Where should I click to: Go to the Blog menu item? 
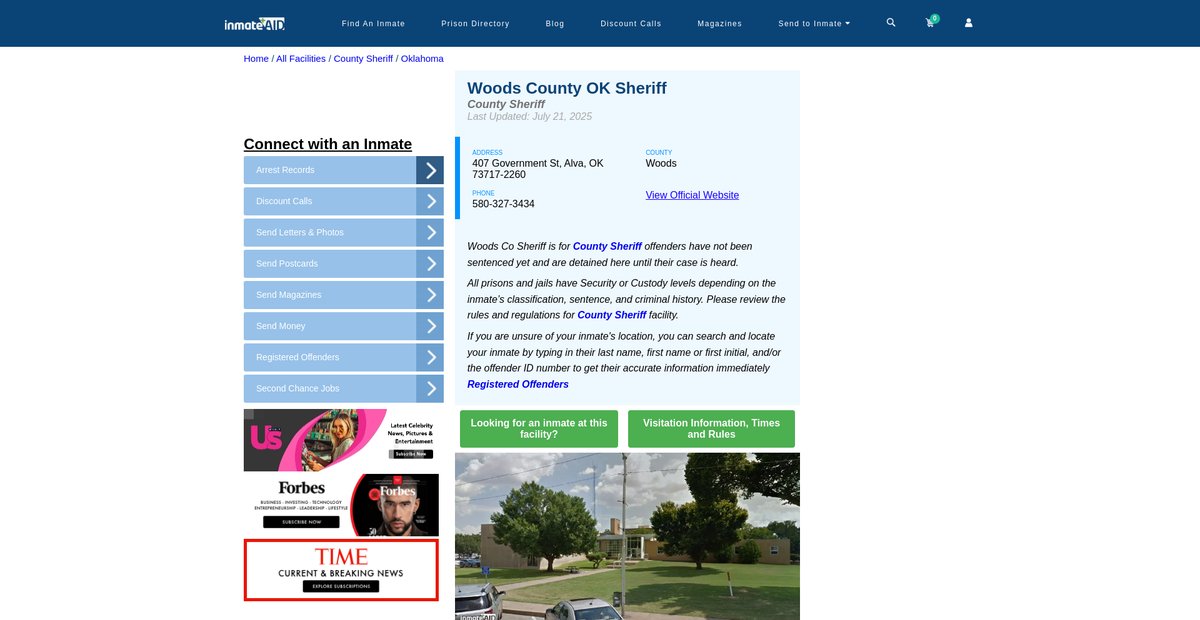pos(555,23)
